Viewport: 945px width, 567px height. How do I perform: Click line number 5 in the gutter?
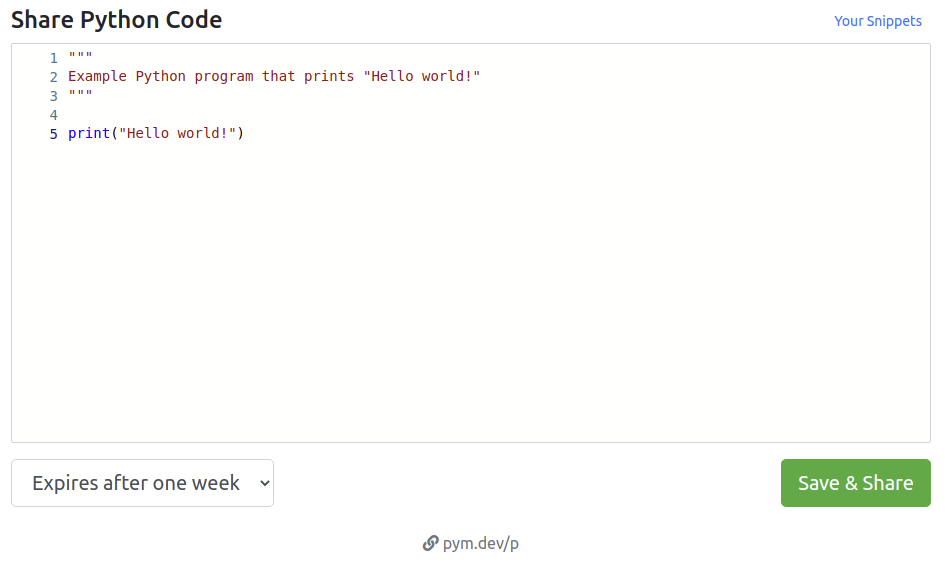coord(54,134)
